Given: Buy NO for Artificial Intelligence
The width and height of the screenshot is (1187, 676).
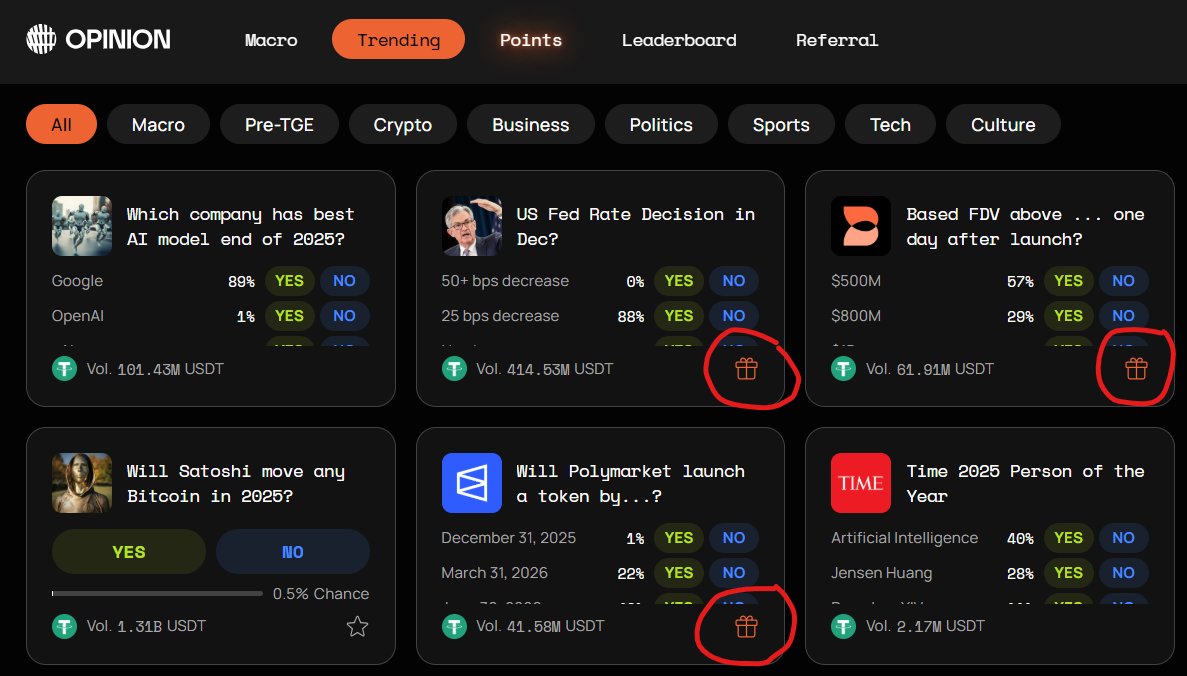Looking at the screenshot, I should [x=1123, y=538].
